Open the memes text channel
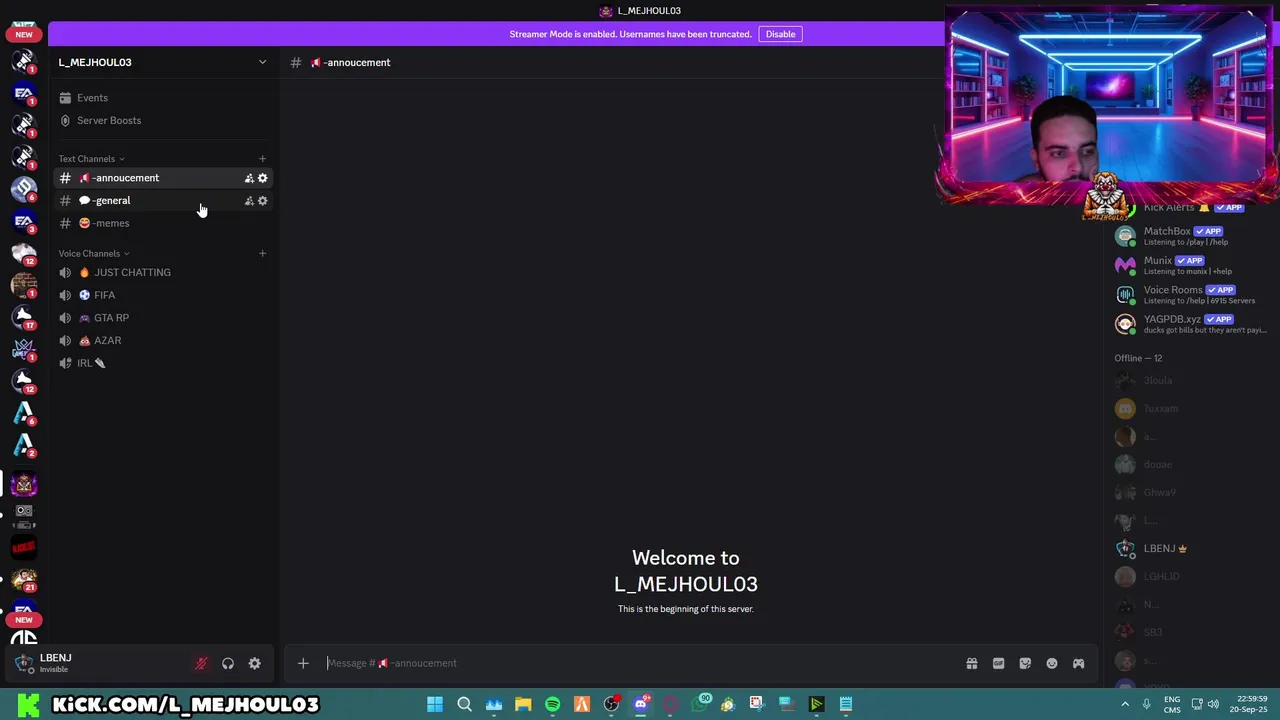Screen dimensions: 1280x720 pos(162,223)
